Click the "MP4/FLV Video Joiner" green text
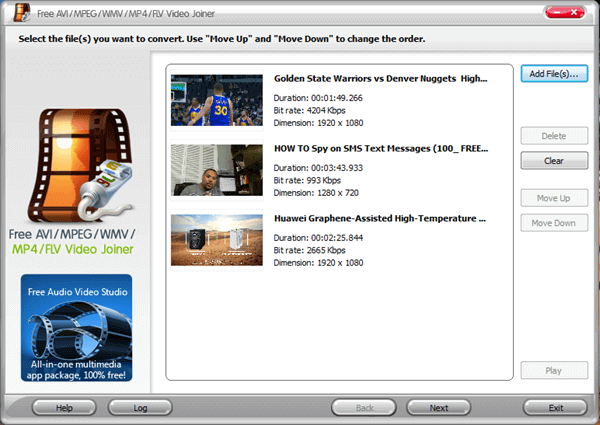 tap(73, 249)
